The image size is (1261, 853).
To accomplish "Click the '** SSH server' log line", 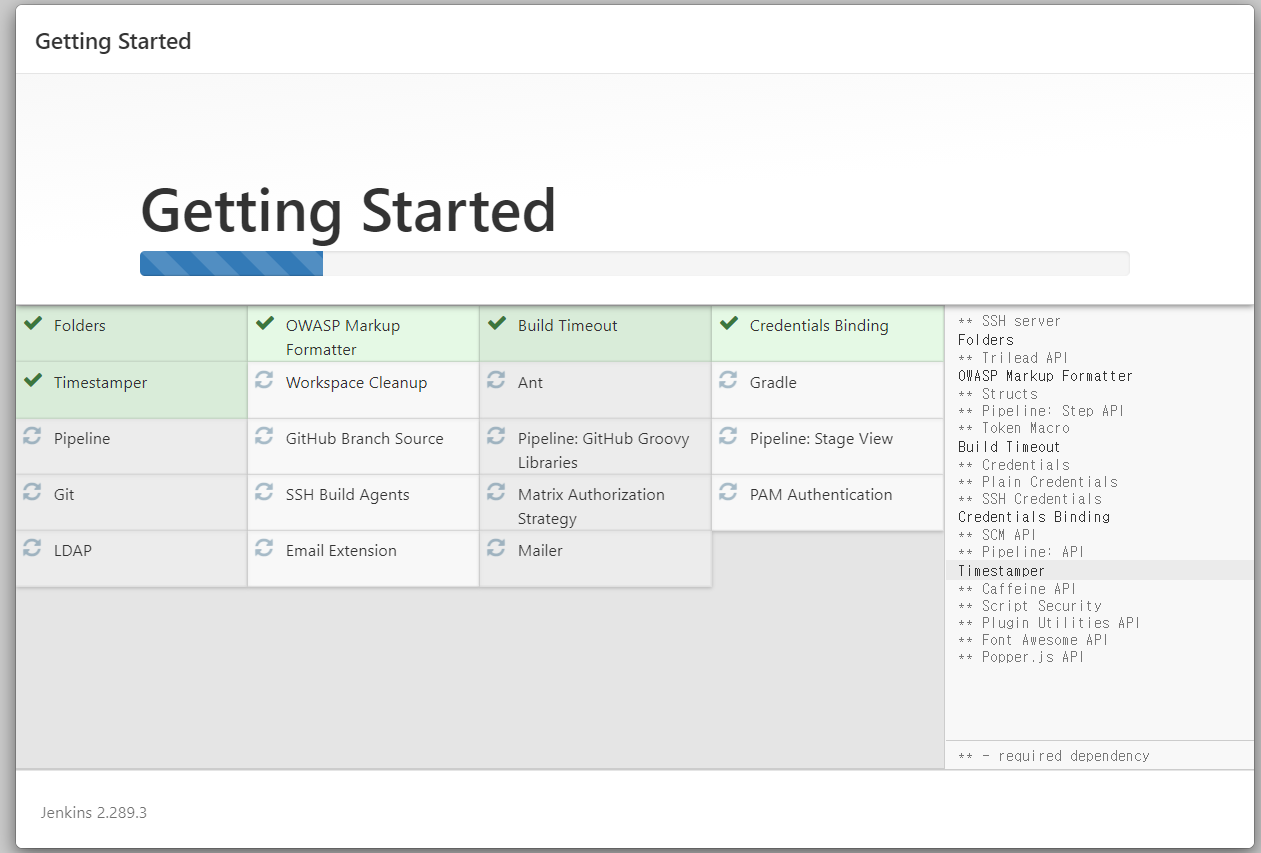I will point(1010,321).
